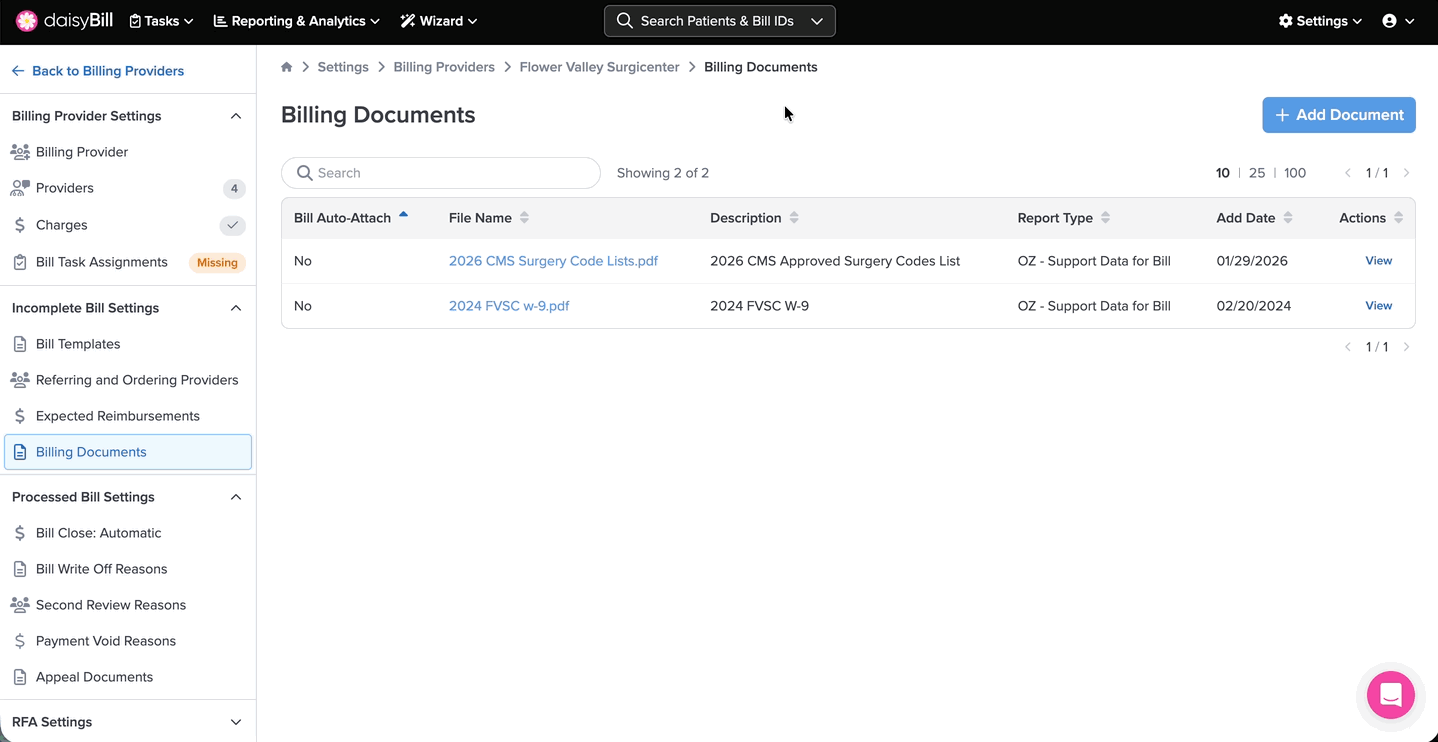Viewport: 1438px width, 742px height.
Task: Open the Reporting & Analytics menu
Action: (297, 21)
